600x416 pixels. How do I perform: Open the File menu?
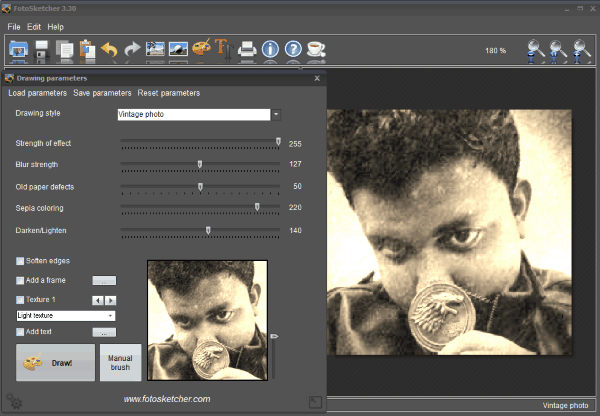(x=14, y=26)
